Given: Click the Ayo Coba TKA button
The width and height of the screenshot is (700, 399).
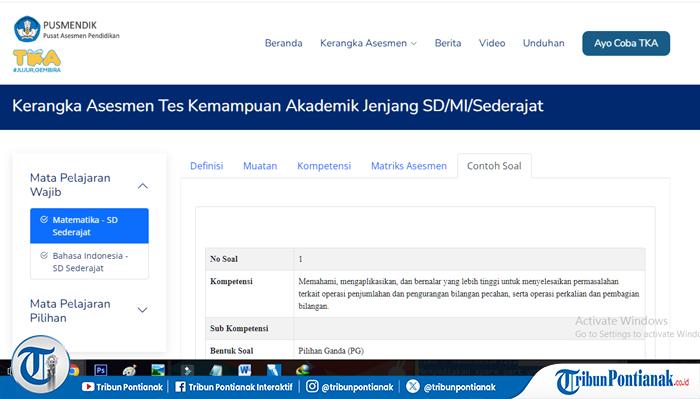Looking at the screenshot, I should [x=626, y=43].
